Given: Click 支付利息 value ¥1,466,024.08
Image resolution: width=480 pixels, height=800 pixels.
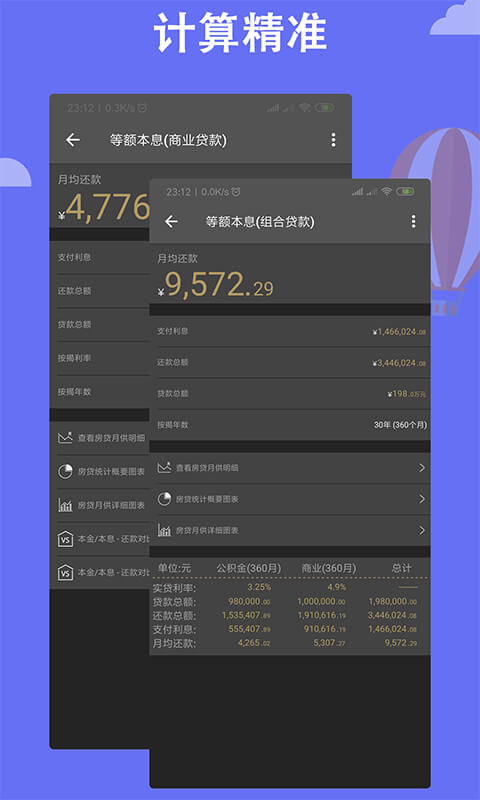Looking at the screenshot, I should [x=399, y=332].
